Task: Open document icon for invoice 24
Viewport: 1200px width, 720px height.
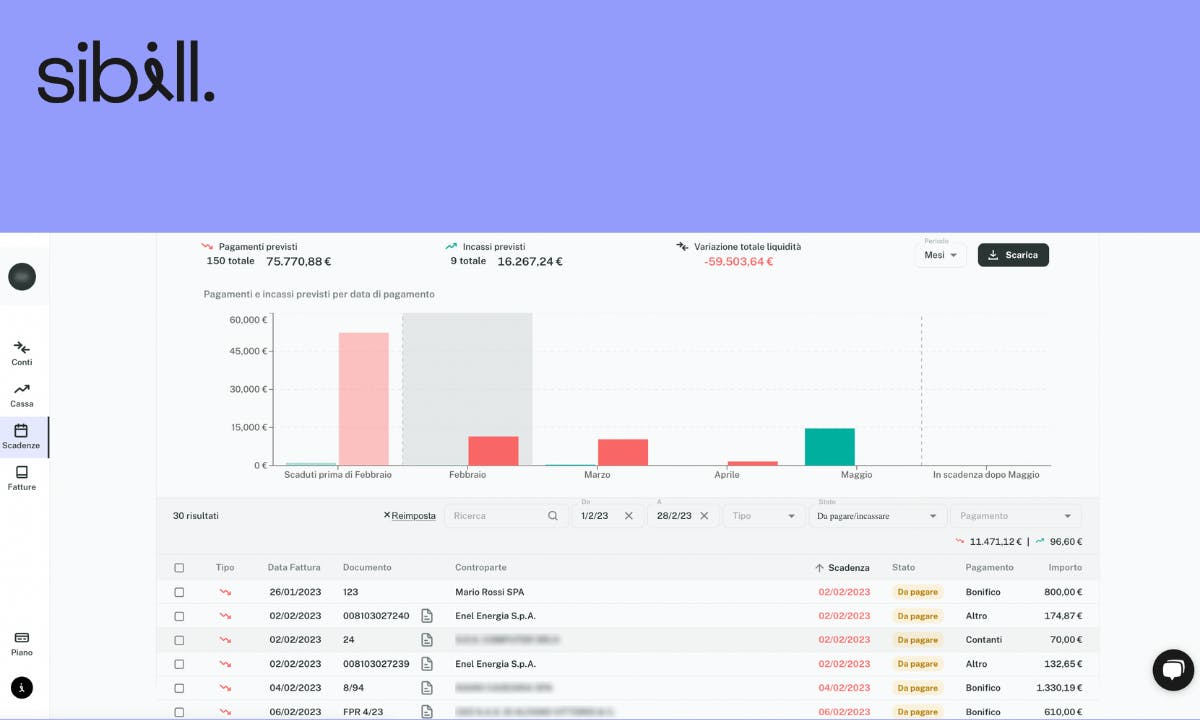Action: (427, 640)
